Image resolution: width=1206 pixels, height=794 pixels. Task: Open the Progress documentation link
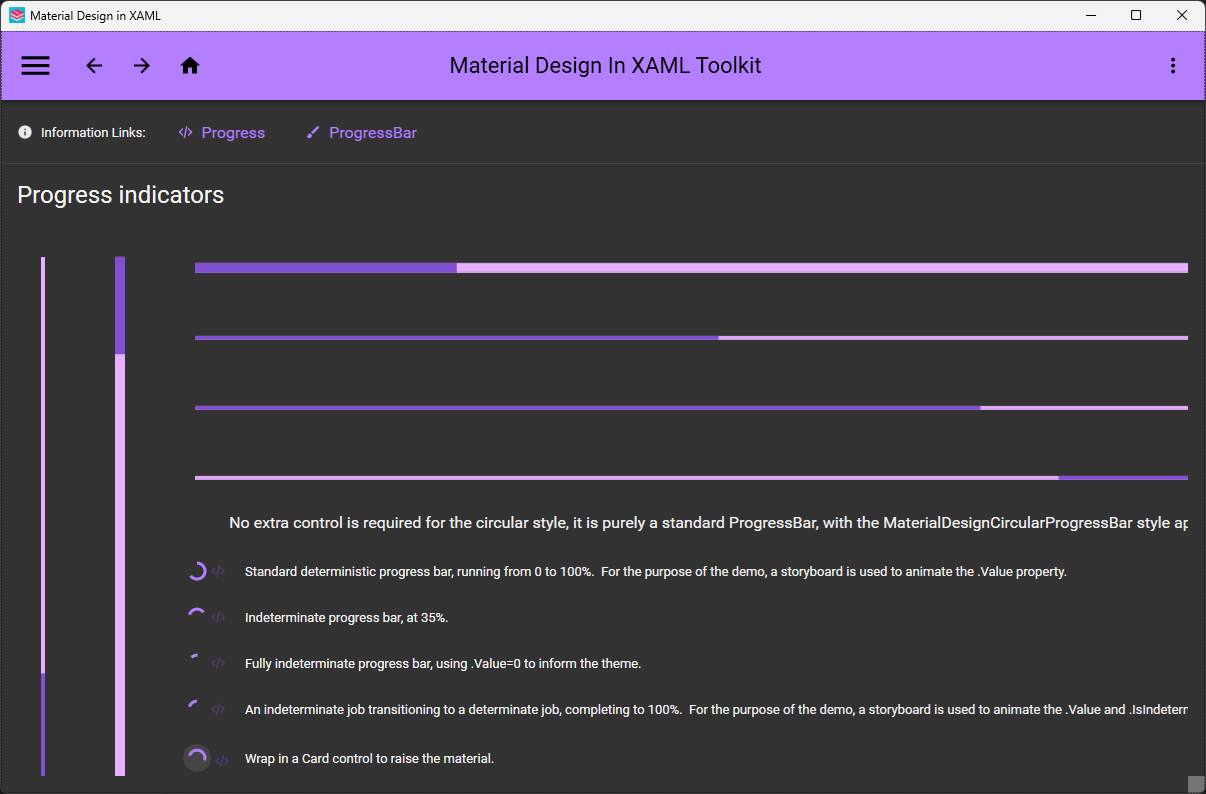[233, 132]
